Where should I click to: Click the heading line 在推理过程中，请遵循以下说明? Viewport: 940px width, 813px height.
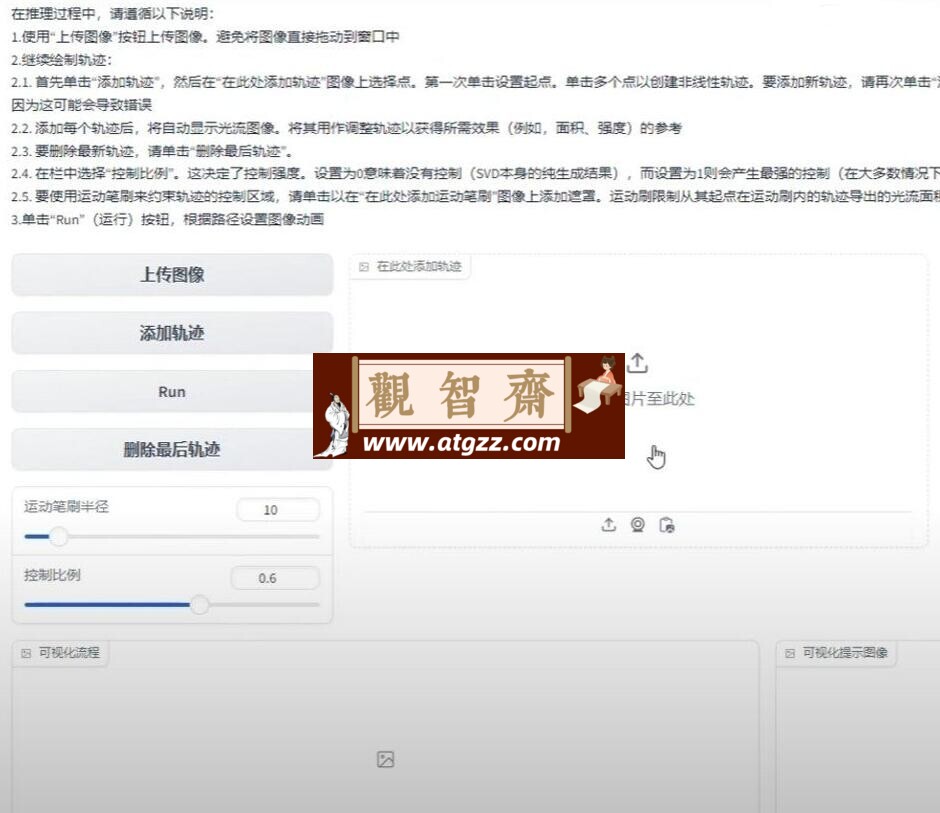[x=112, y=13]
